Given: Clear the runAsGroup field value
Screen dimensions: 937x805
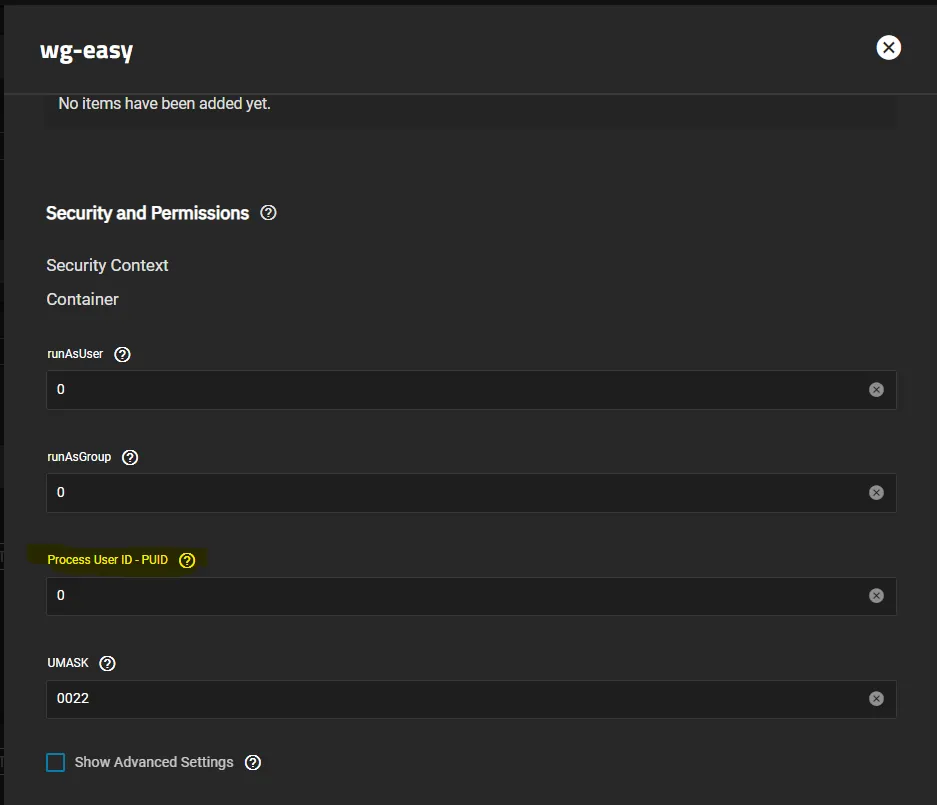Looking at the screenshot, I should pos(876,493).
